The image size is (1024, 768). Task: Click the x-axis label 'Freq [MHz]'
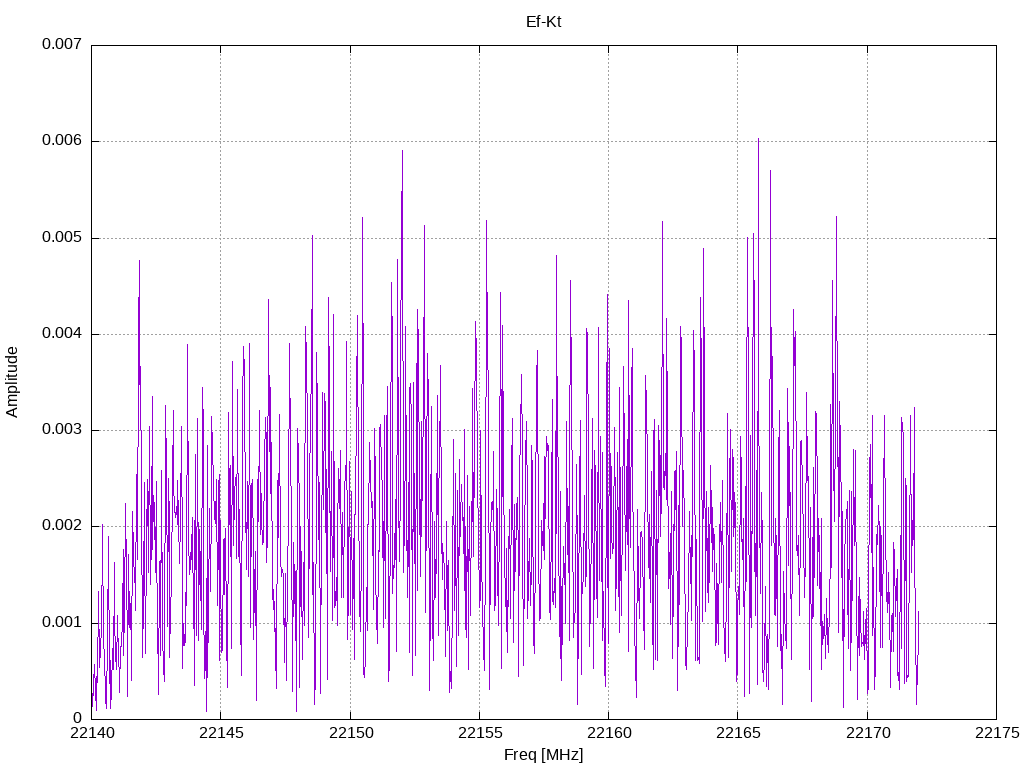click(543, 755)
